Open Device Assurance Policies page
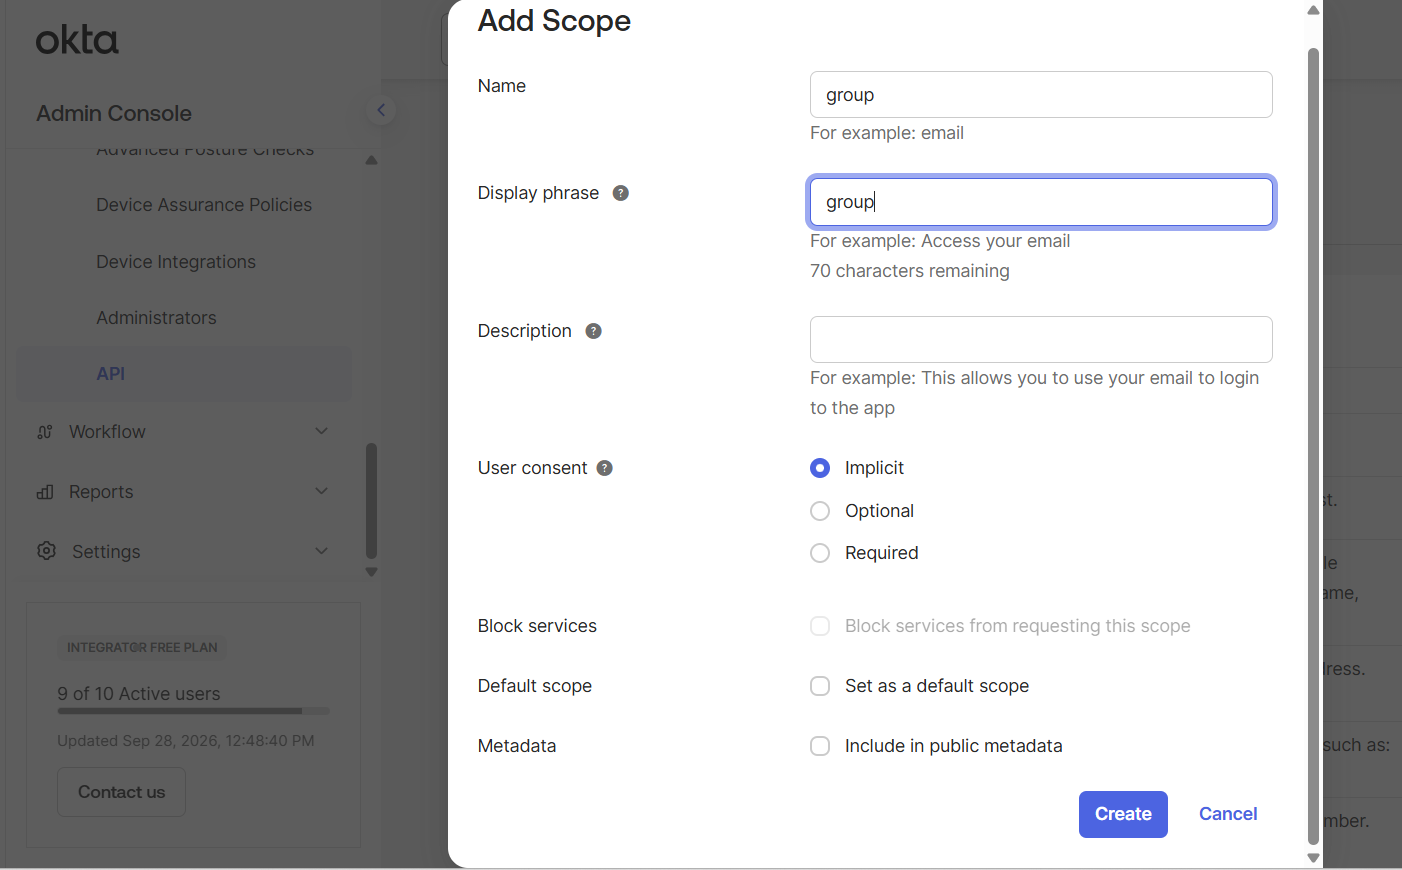 click(x=204, y=205)
